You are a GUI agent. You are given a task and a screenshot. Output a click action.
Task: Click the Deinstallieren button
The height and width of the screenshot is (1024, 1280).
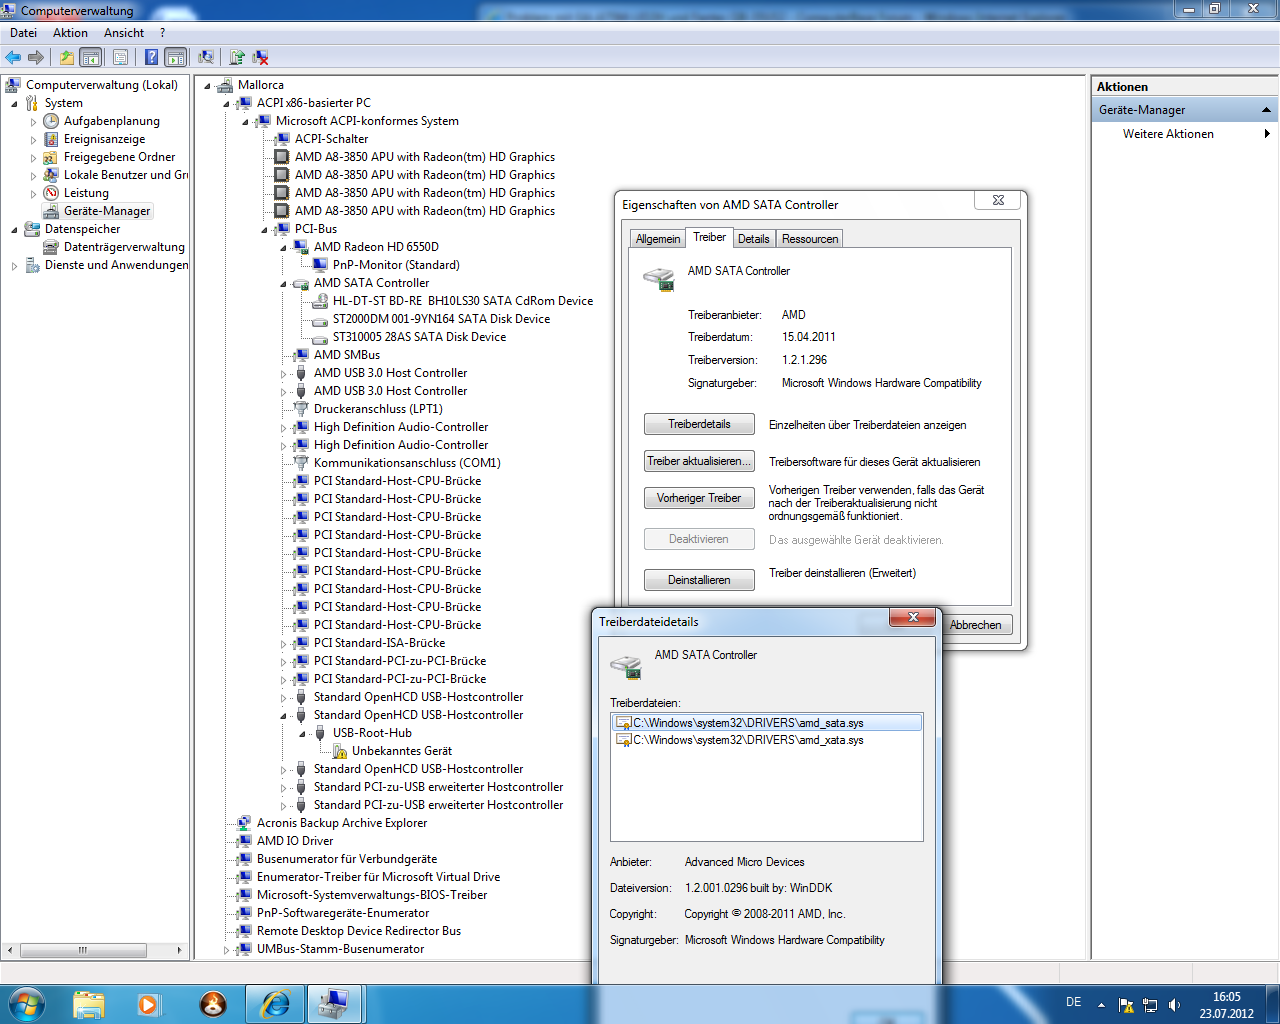point(699,580)
